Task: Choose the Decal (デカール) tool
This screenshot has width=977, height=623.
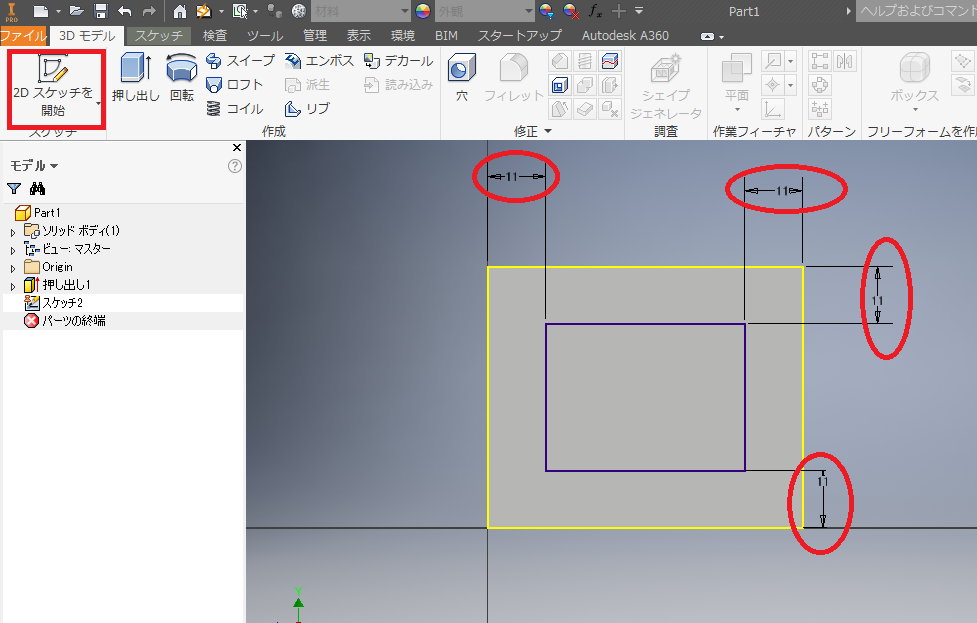Action: click(x=398, y=60)
